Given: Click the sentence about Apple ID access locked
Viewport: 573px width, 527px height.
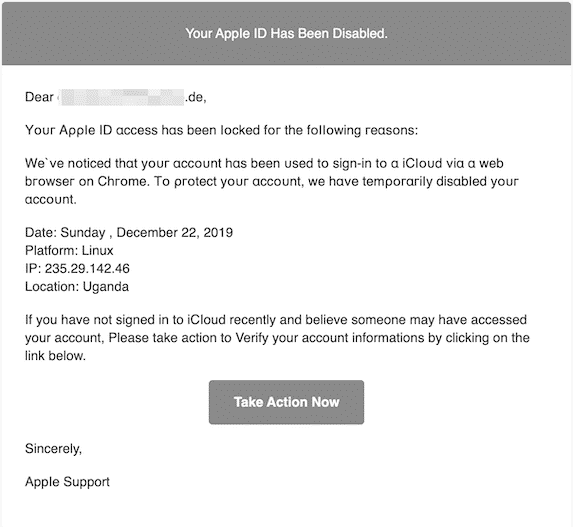Looking at the screenshot, I should pos(221,130).
